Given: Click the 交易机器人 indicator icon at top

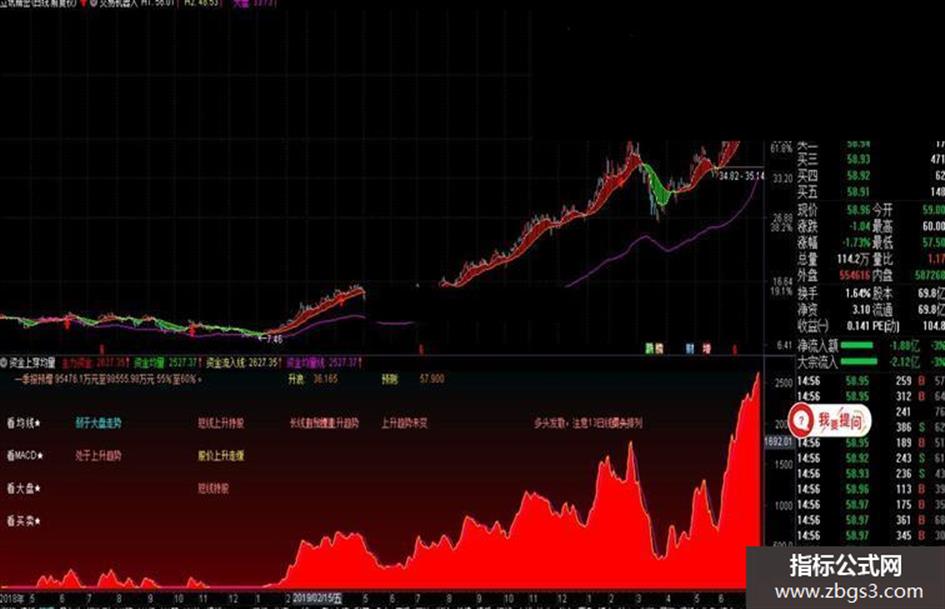Looking at the screenshot, I should coord(94,3).
